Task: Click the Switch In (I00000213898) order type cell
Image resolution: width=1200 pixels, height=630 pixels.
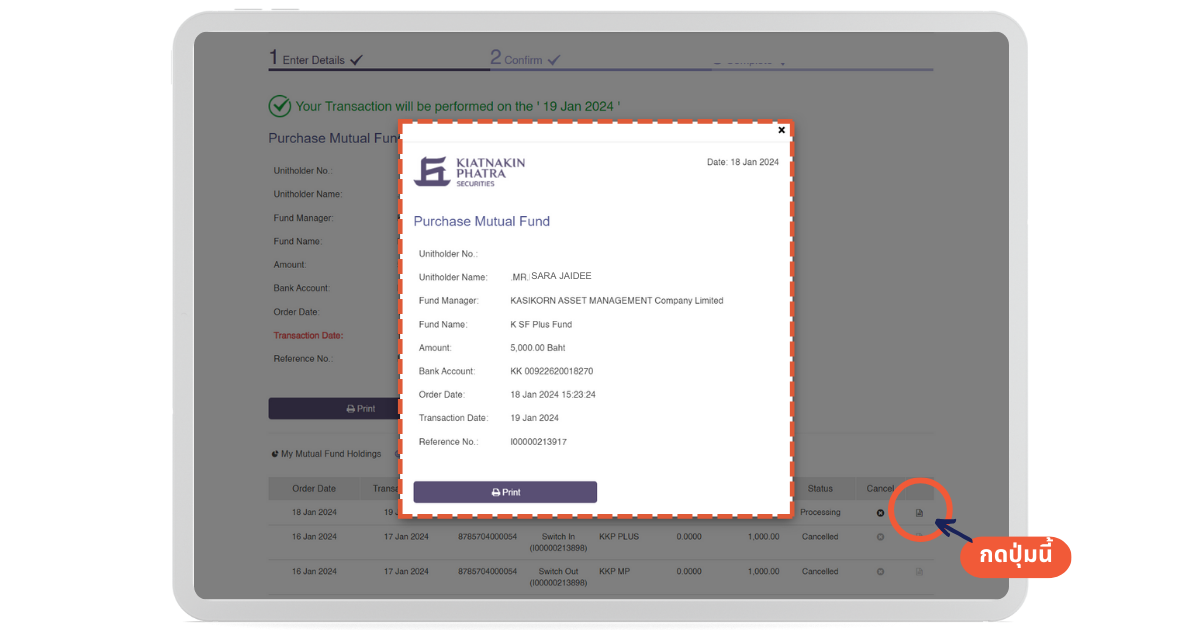Action: pos(560,542)
